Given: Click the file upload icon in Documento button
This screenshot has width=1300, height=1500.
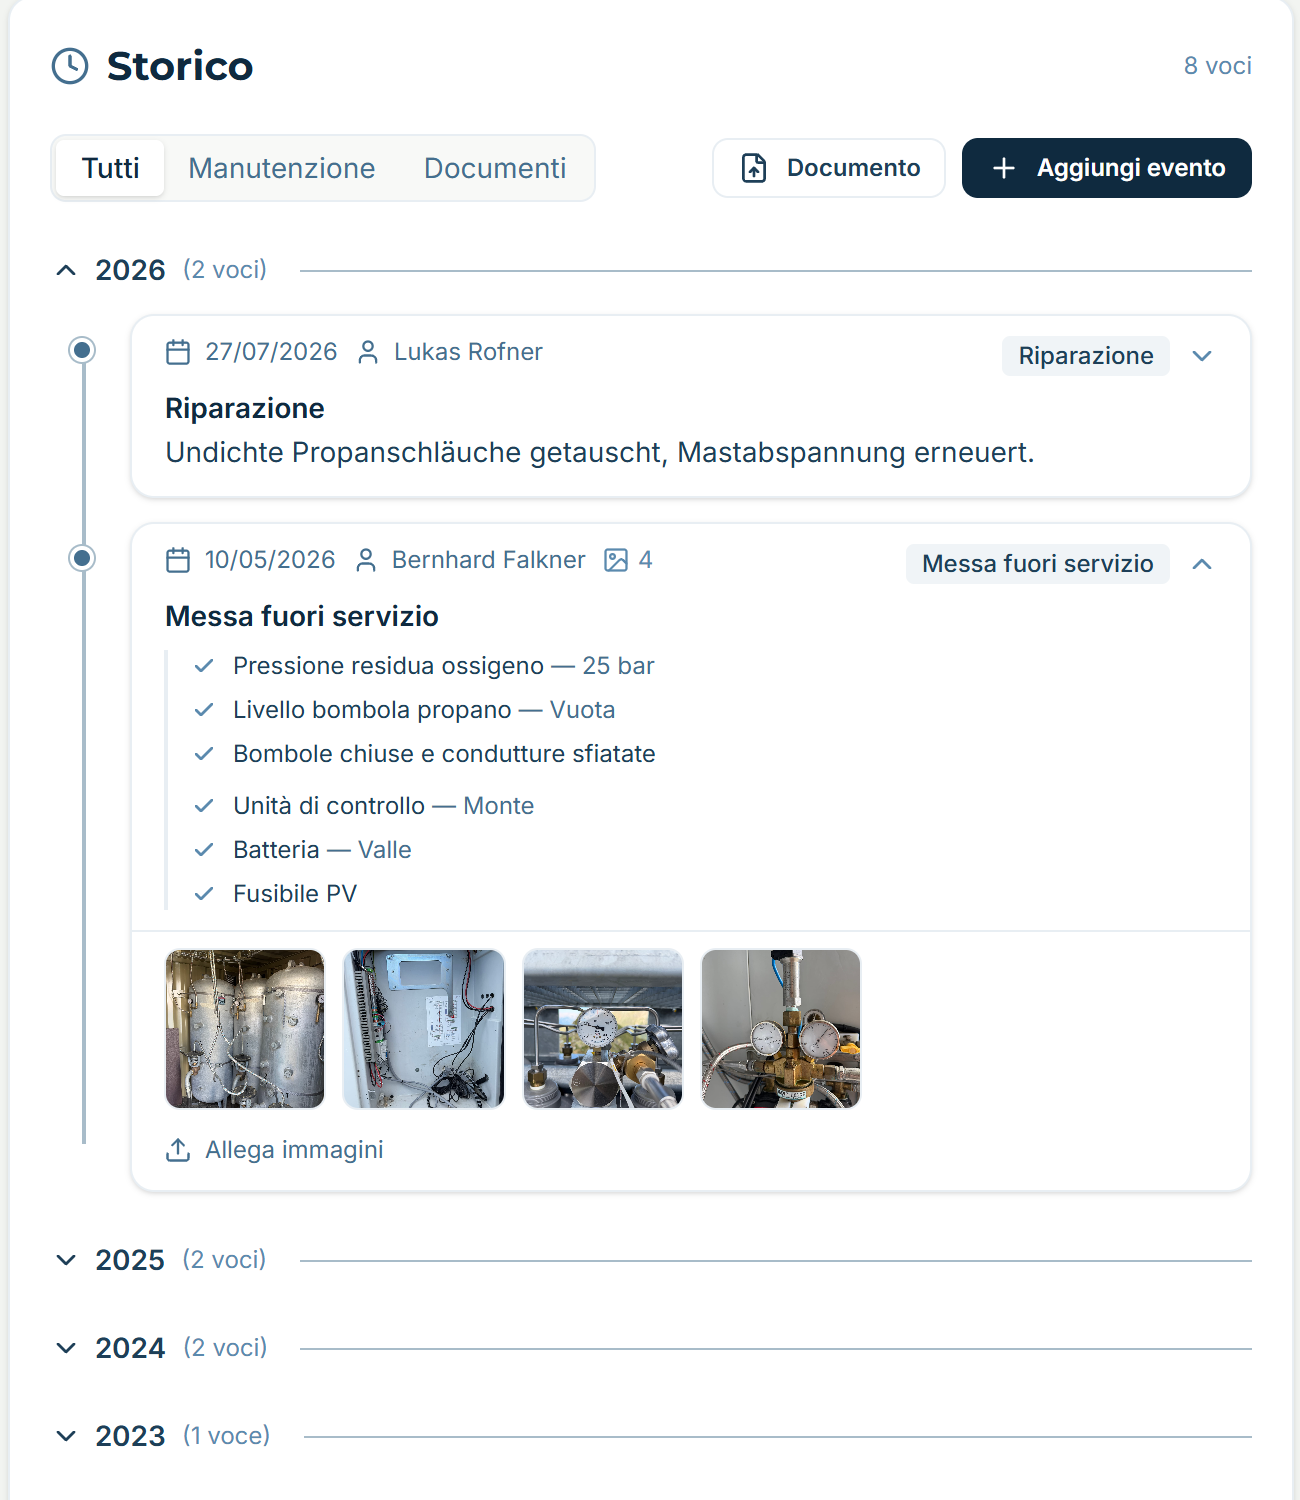Looking at the screenshot, I should (x=754, y=168).
